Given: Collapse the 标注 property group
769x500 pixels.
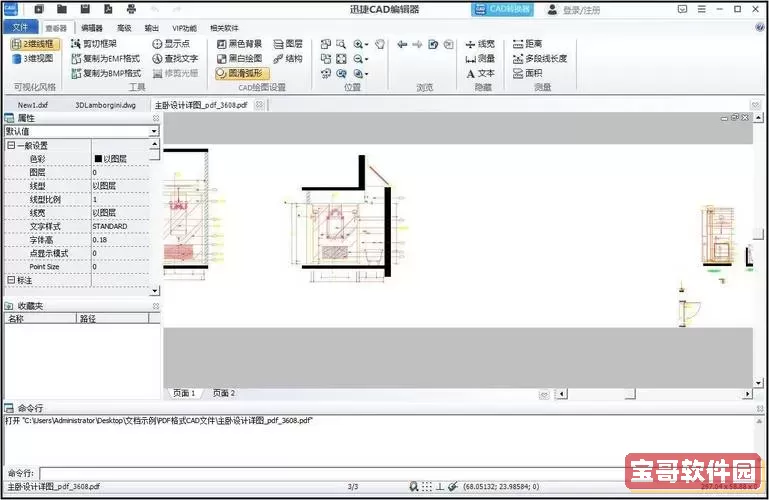Looking at the screenshot, I should click(11, 280).
